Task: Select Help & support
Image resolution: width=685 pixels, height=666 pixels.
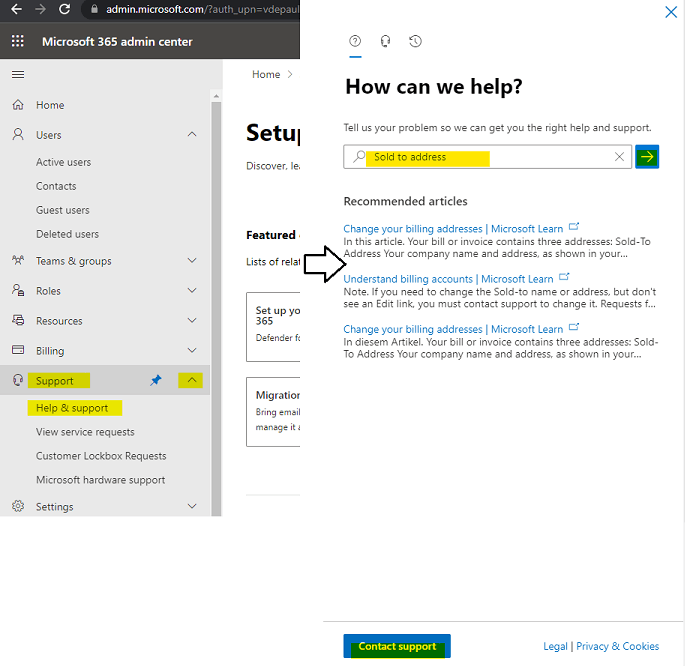Action: [x=72, y=408]
